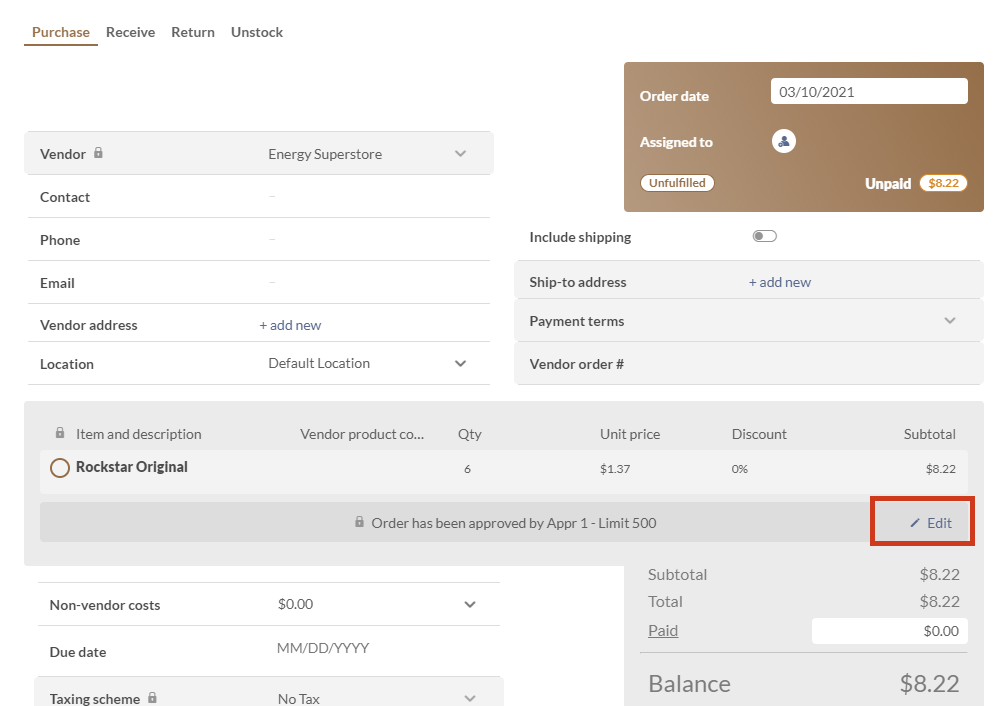The image size is (993, 706).
Task: Click the lock icon beside Taxing scheme
Action: click(152, 698)
